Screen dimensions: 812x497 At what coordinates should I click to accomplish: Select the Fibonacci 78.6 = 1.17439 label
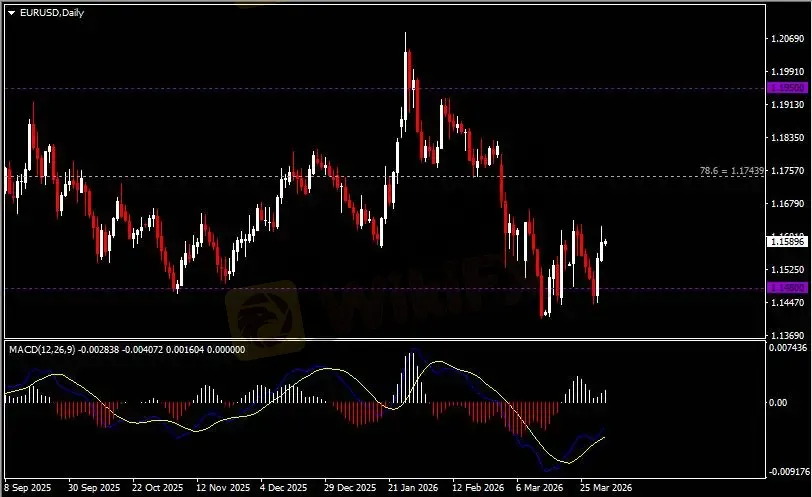734,171
